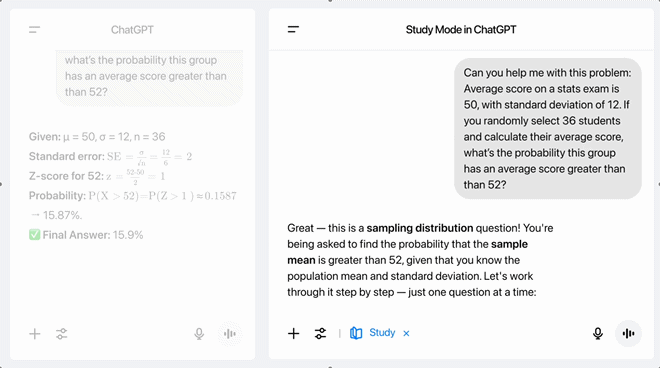This screenshot has width=660, height=368.
Task: Open tools sliders icon in Study Mode composer
Action: [x=320, y=333]
